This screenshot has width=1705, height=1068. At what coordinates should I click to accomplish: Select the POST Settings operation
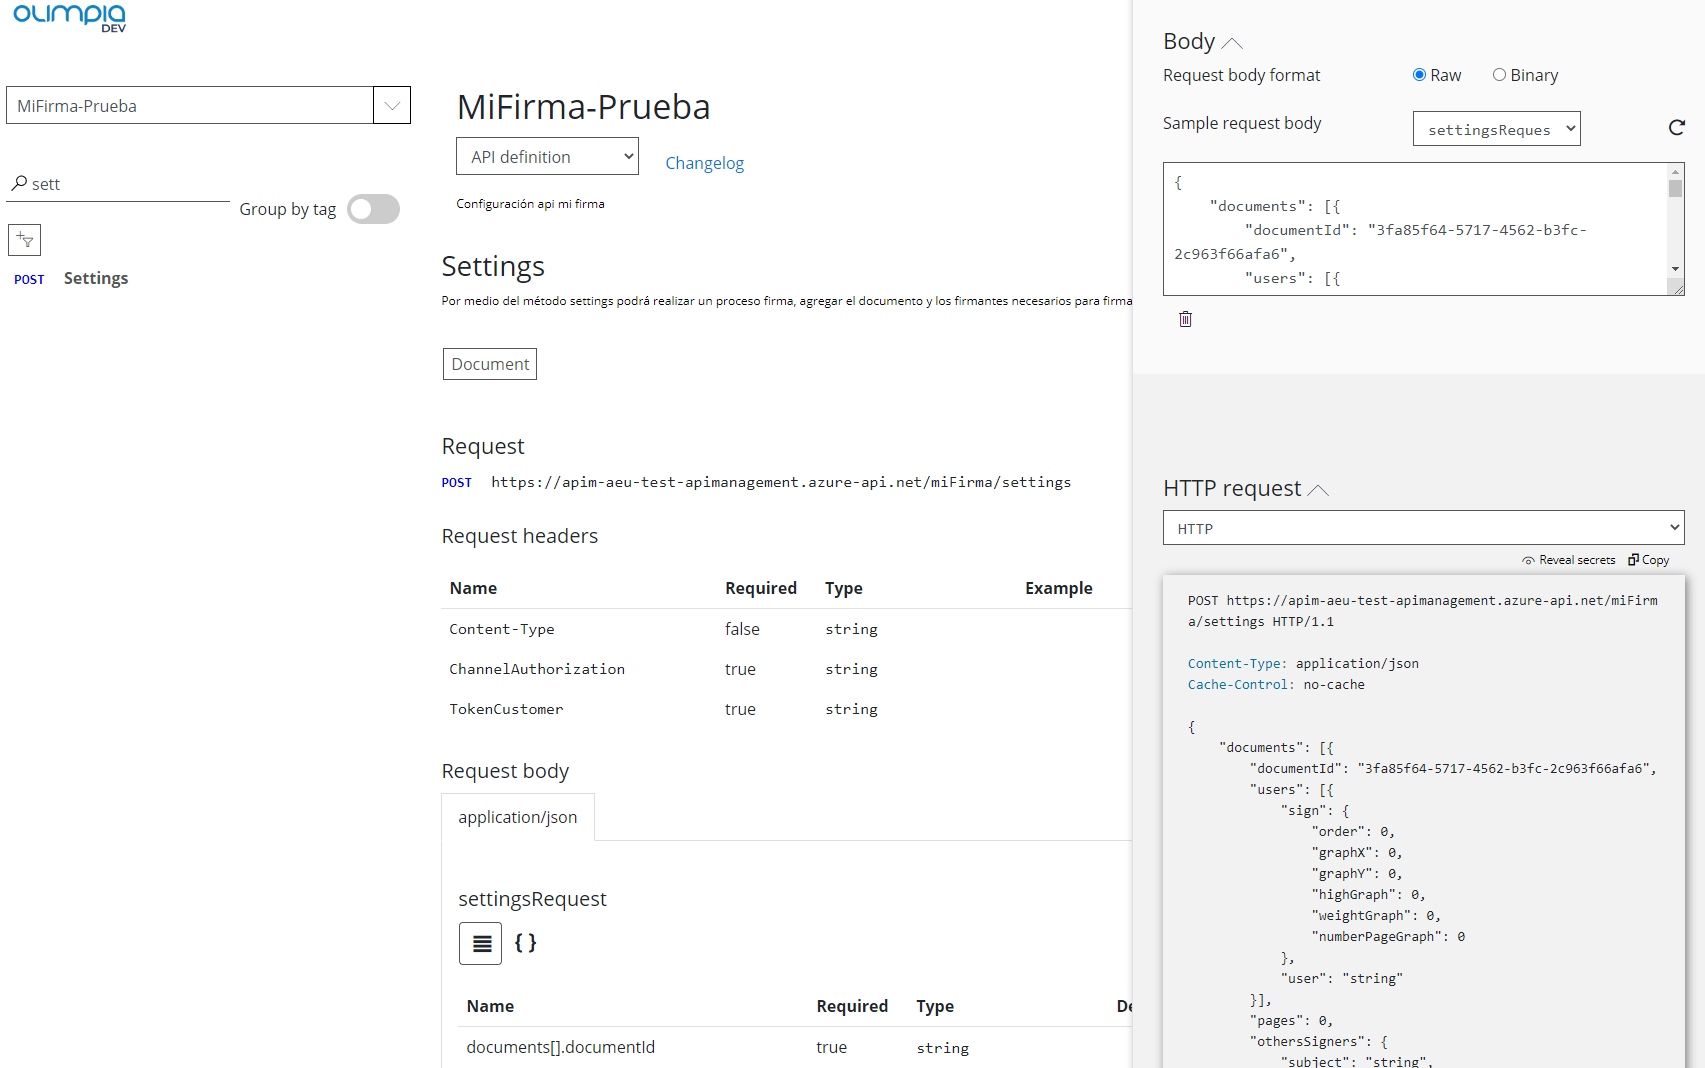[x=95, y=279]
